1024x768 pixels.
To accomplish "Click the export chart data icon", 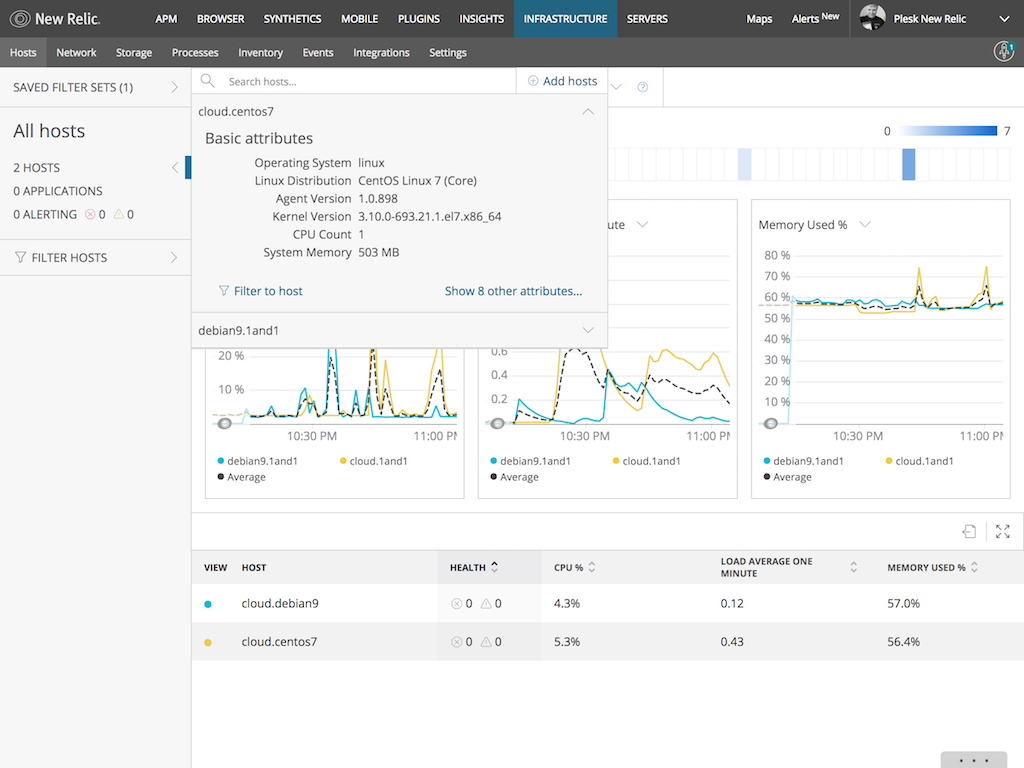I will pos(968,531).
